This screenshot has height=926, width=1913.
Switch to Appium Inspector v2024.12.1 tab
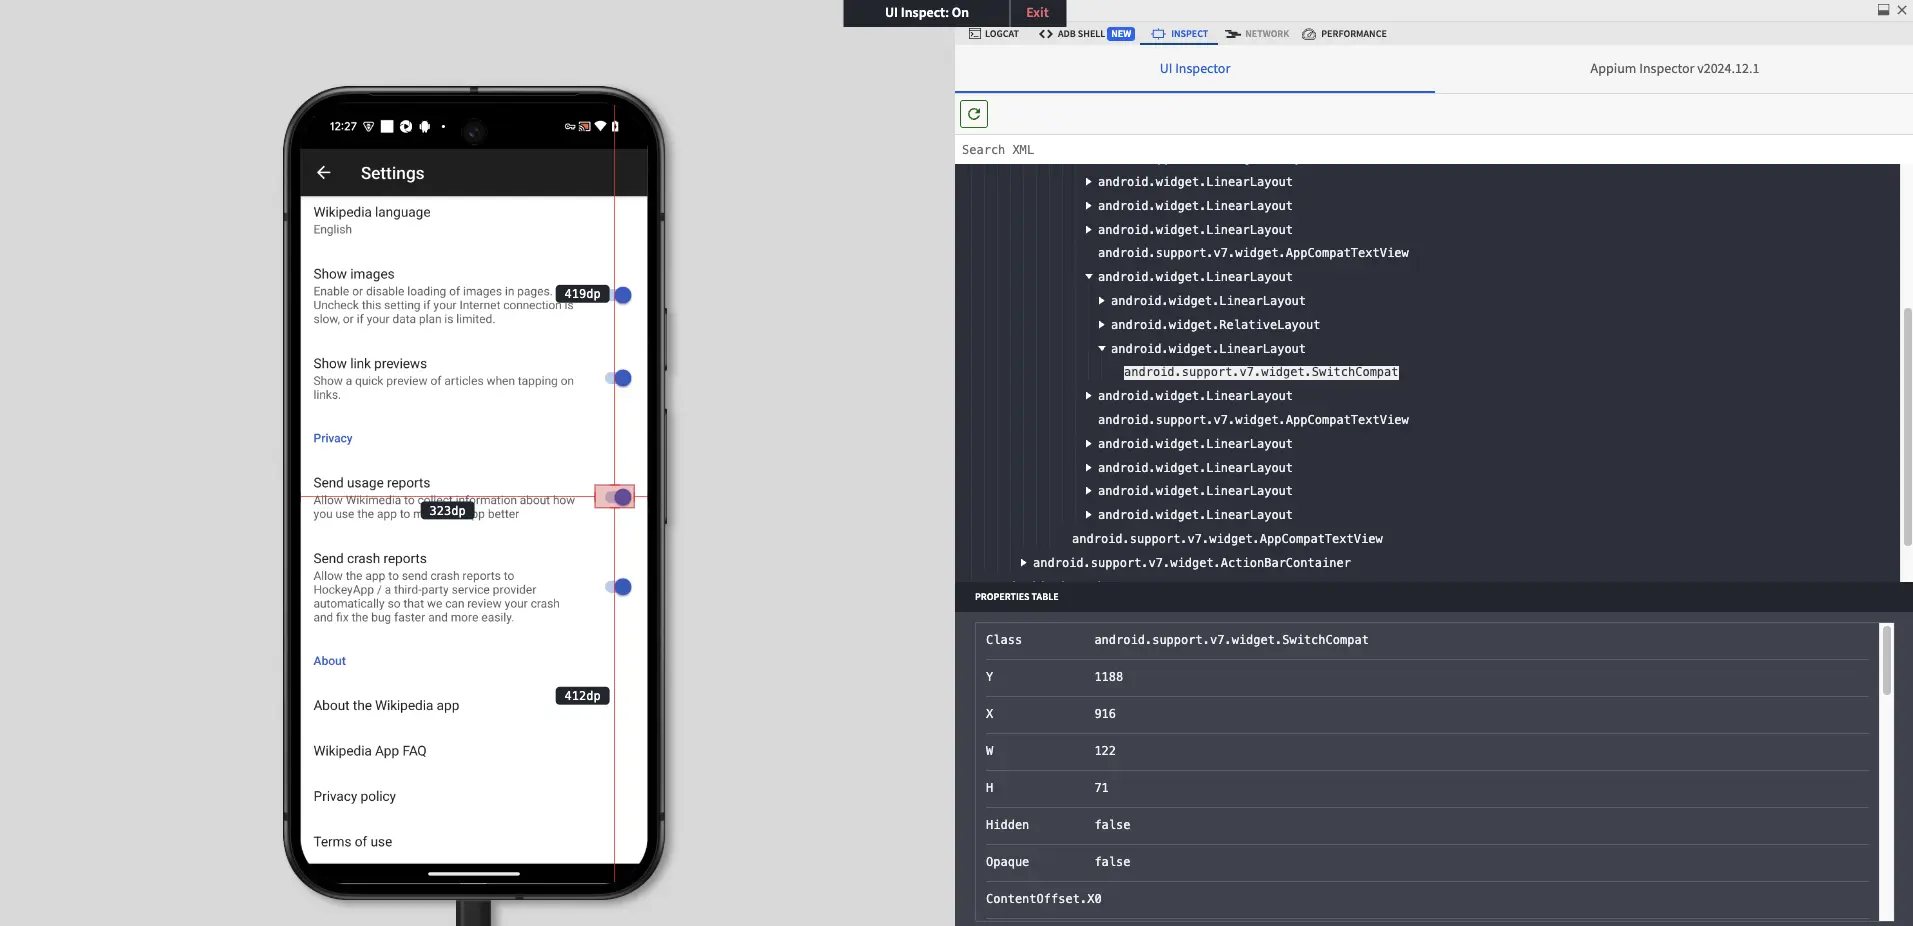coord(1674,69)
